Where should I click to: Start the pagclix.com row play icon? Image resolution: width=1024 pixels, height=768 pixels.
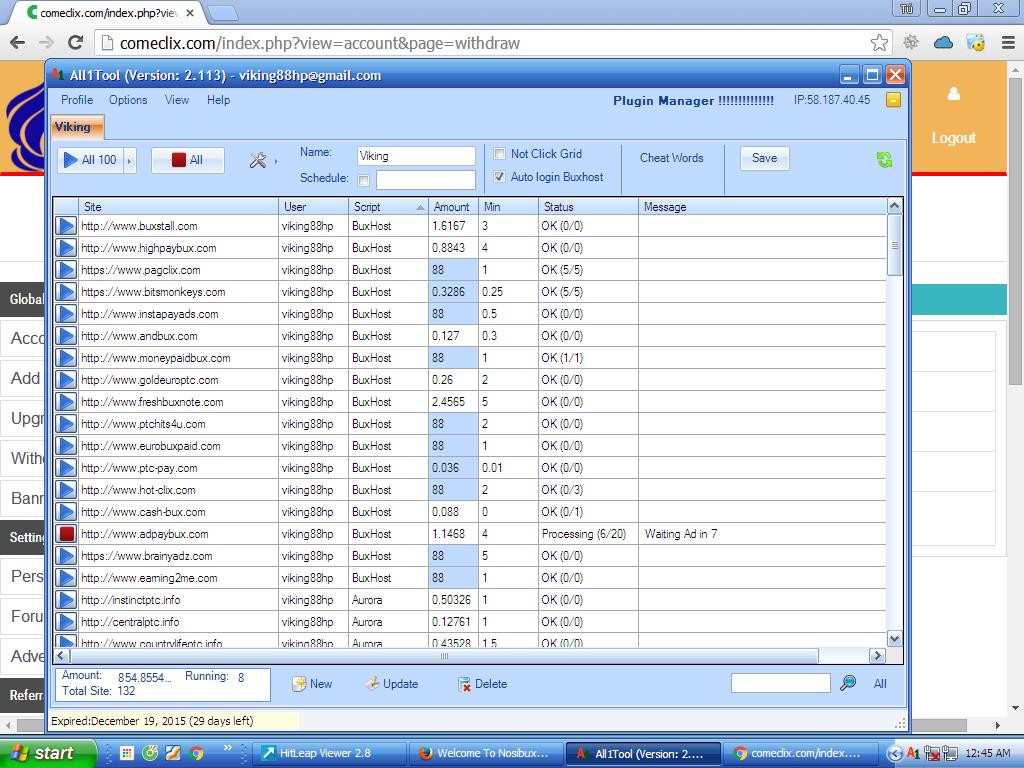66,270
